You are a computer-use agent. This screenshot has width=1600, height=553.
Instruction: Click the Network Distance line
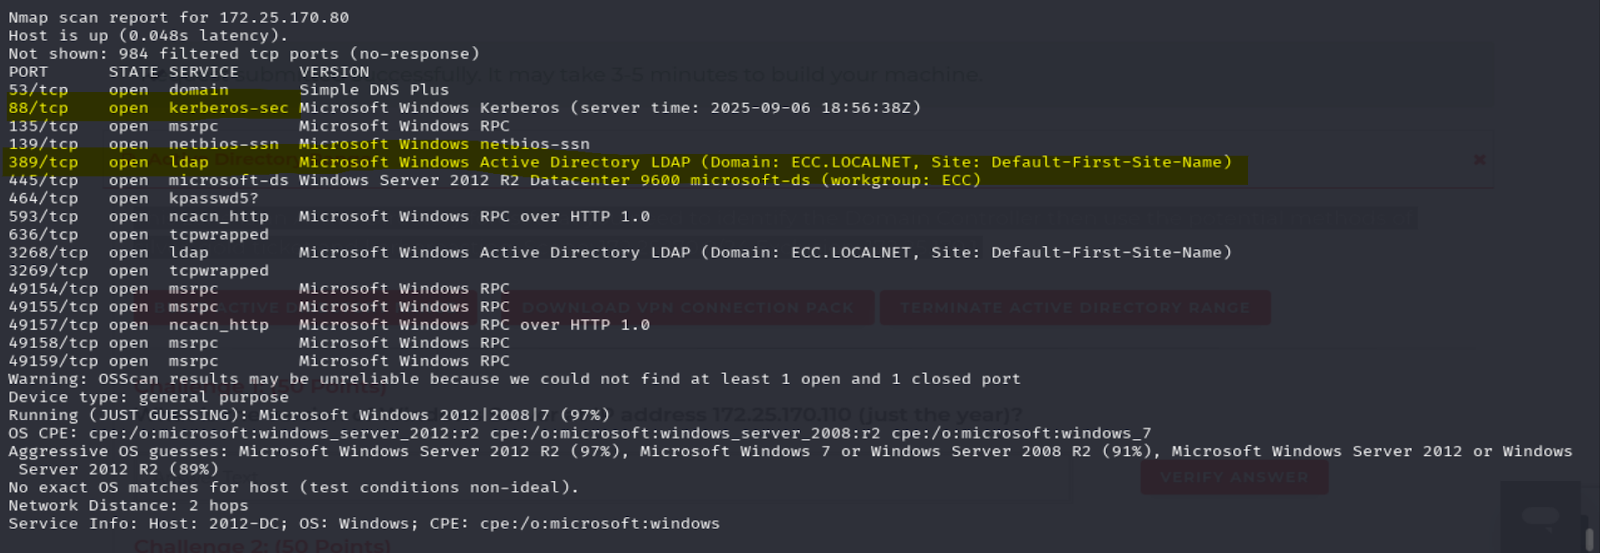point(128,506)
